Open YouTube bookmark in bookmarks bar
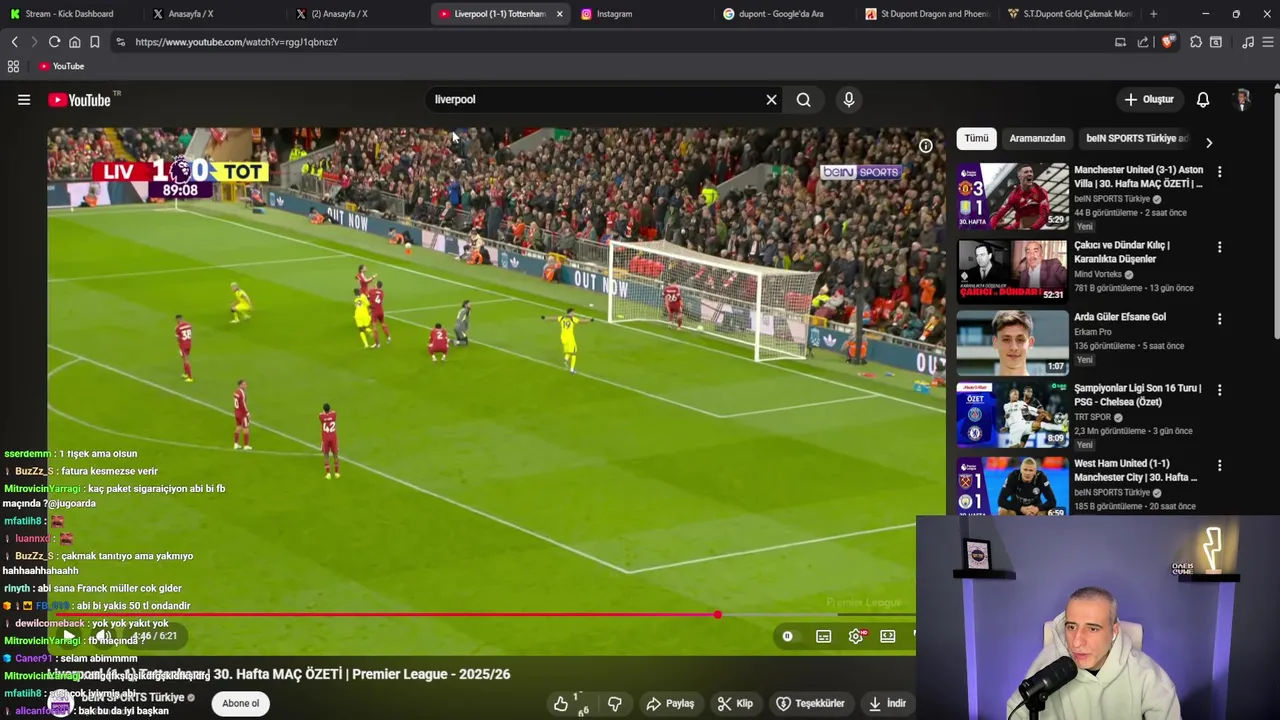1280x720 pixels. (x=61, y=66)
